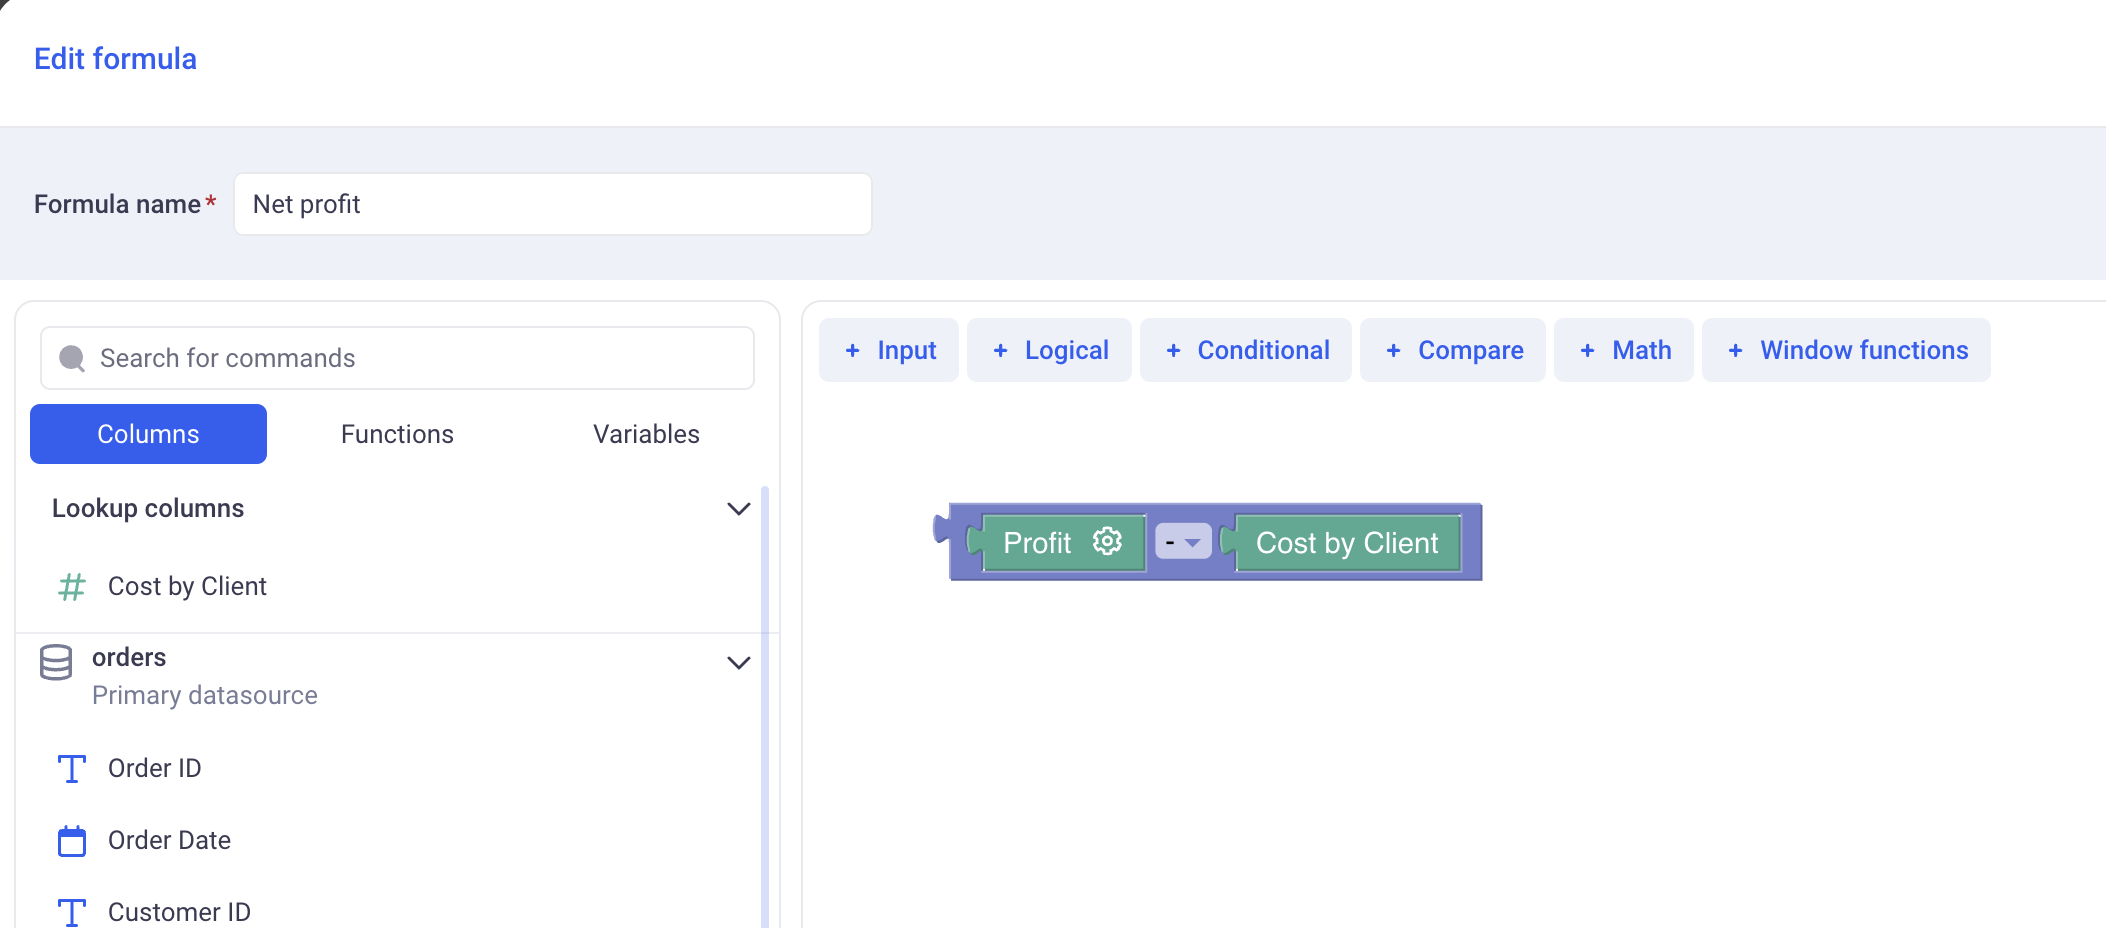Click the gear icon on Profit block
The width and height of the screenshot is (2106, 928).
click(1107, 542)
